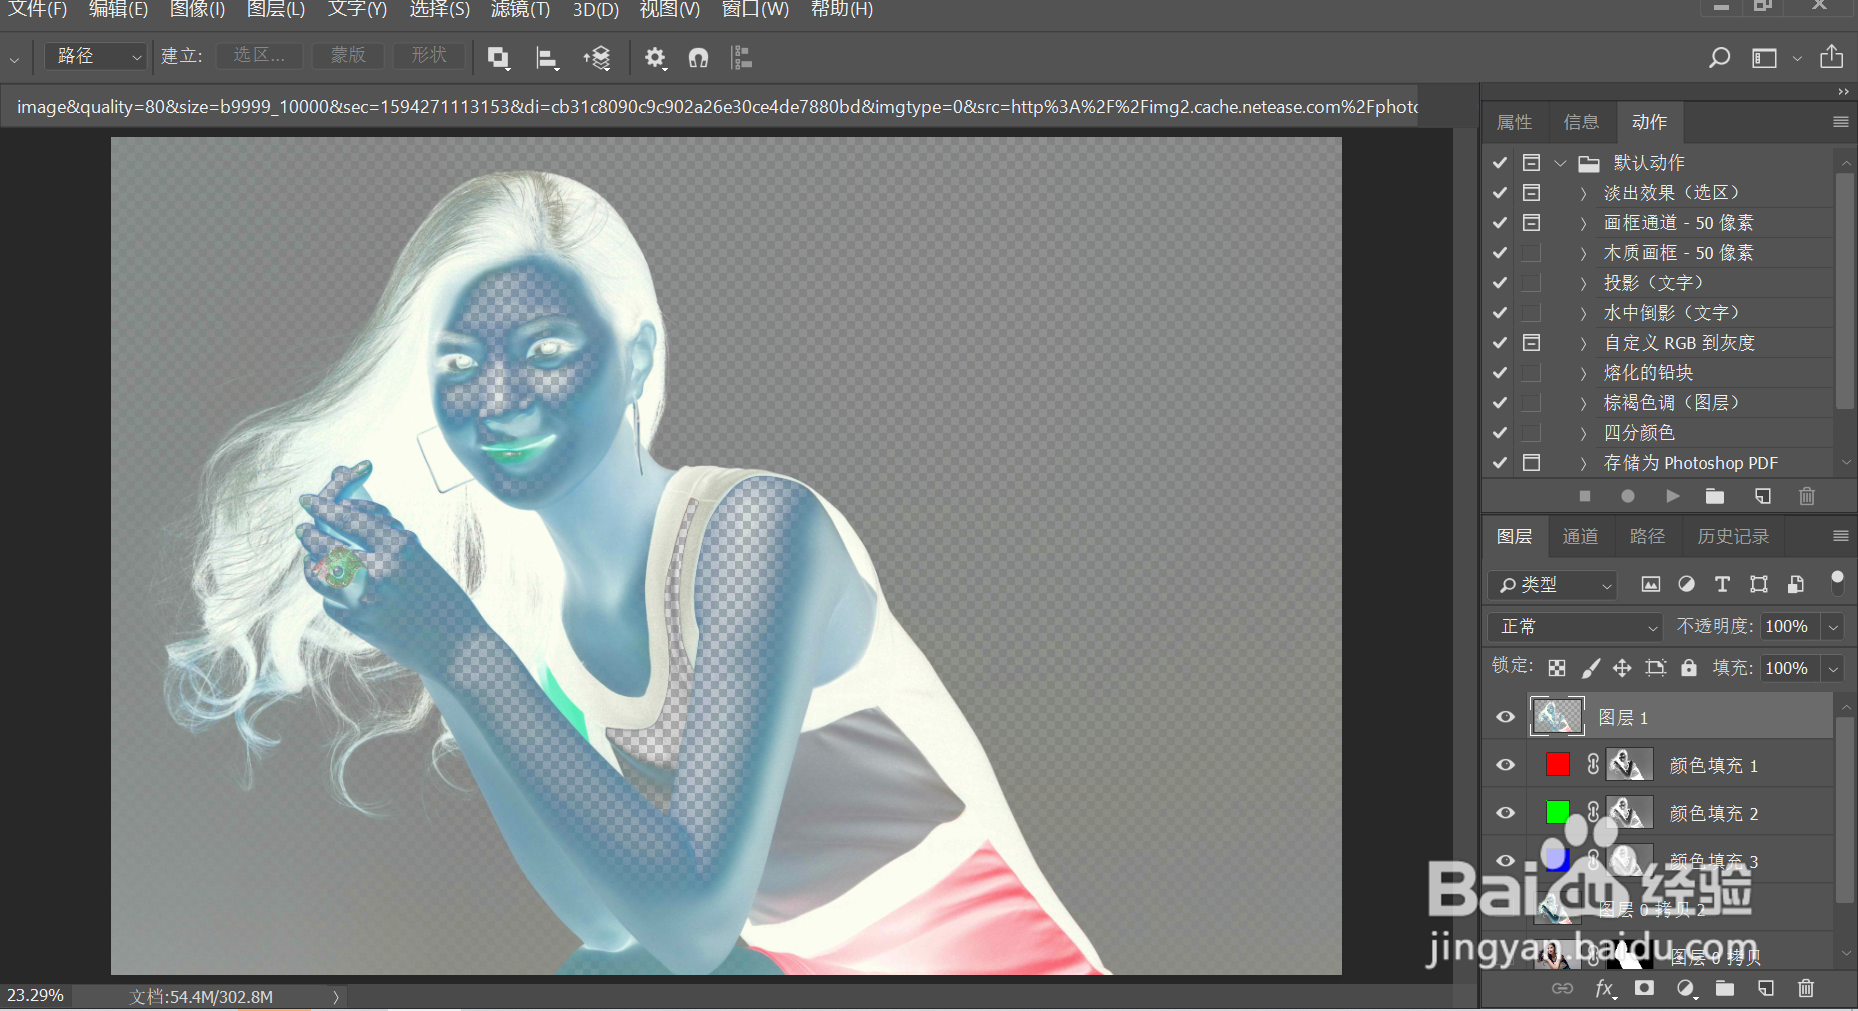Filter layers by adjustment layer half-circle icon
Screen dimensions: 1858x1011
1687,584
